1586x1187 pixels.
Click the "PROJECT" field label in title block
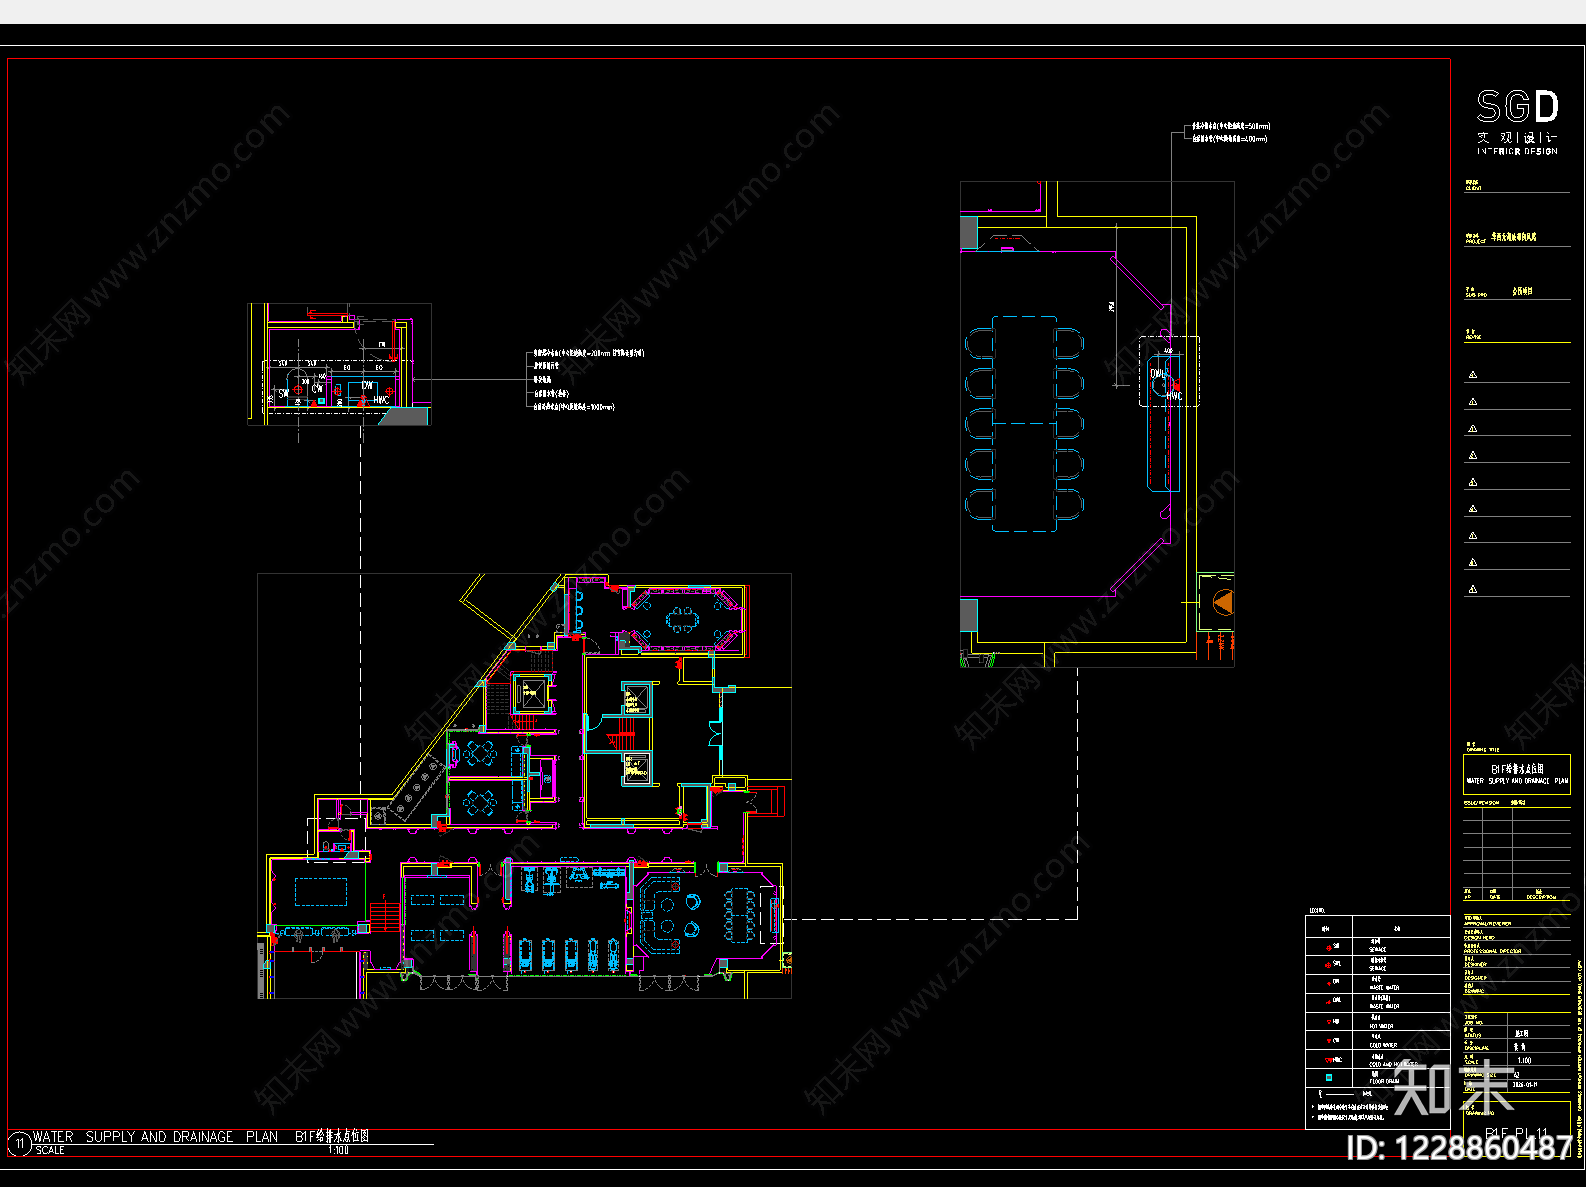pos(1475,242)
